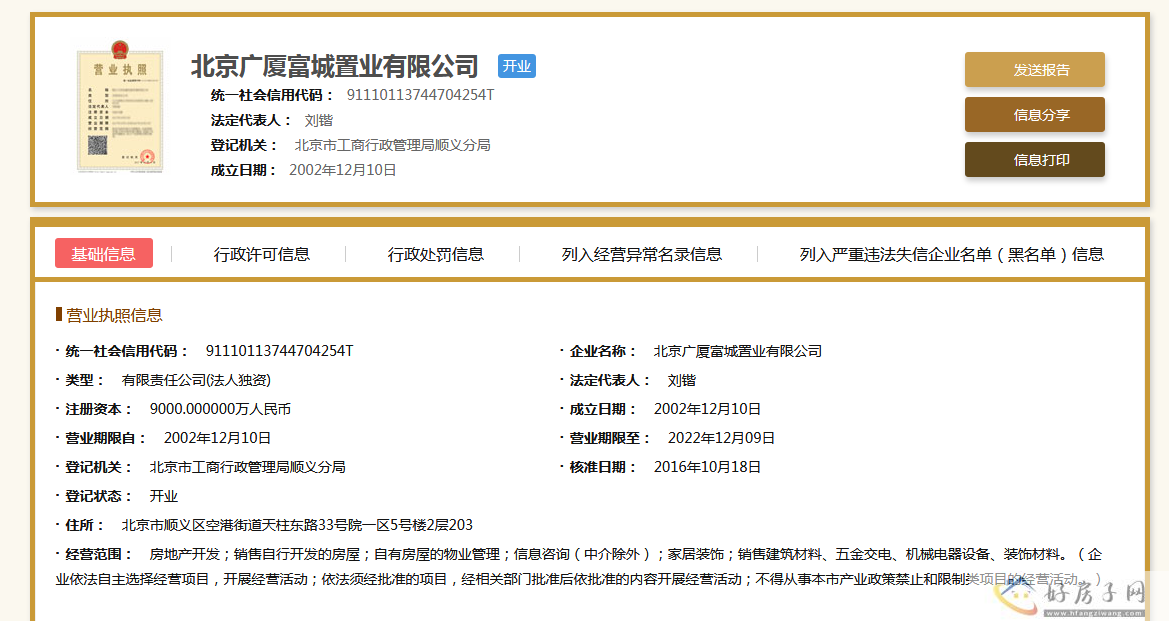
Task: Click the header credit code 91110113744704254T
Action: pyautogui.click(x=420, y=95)
